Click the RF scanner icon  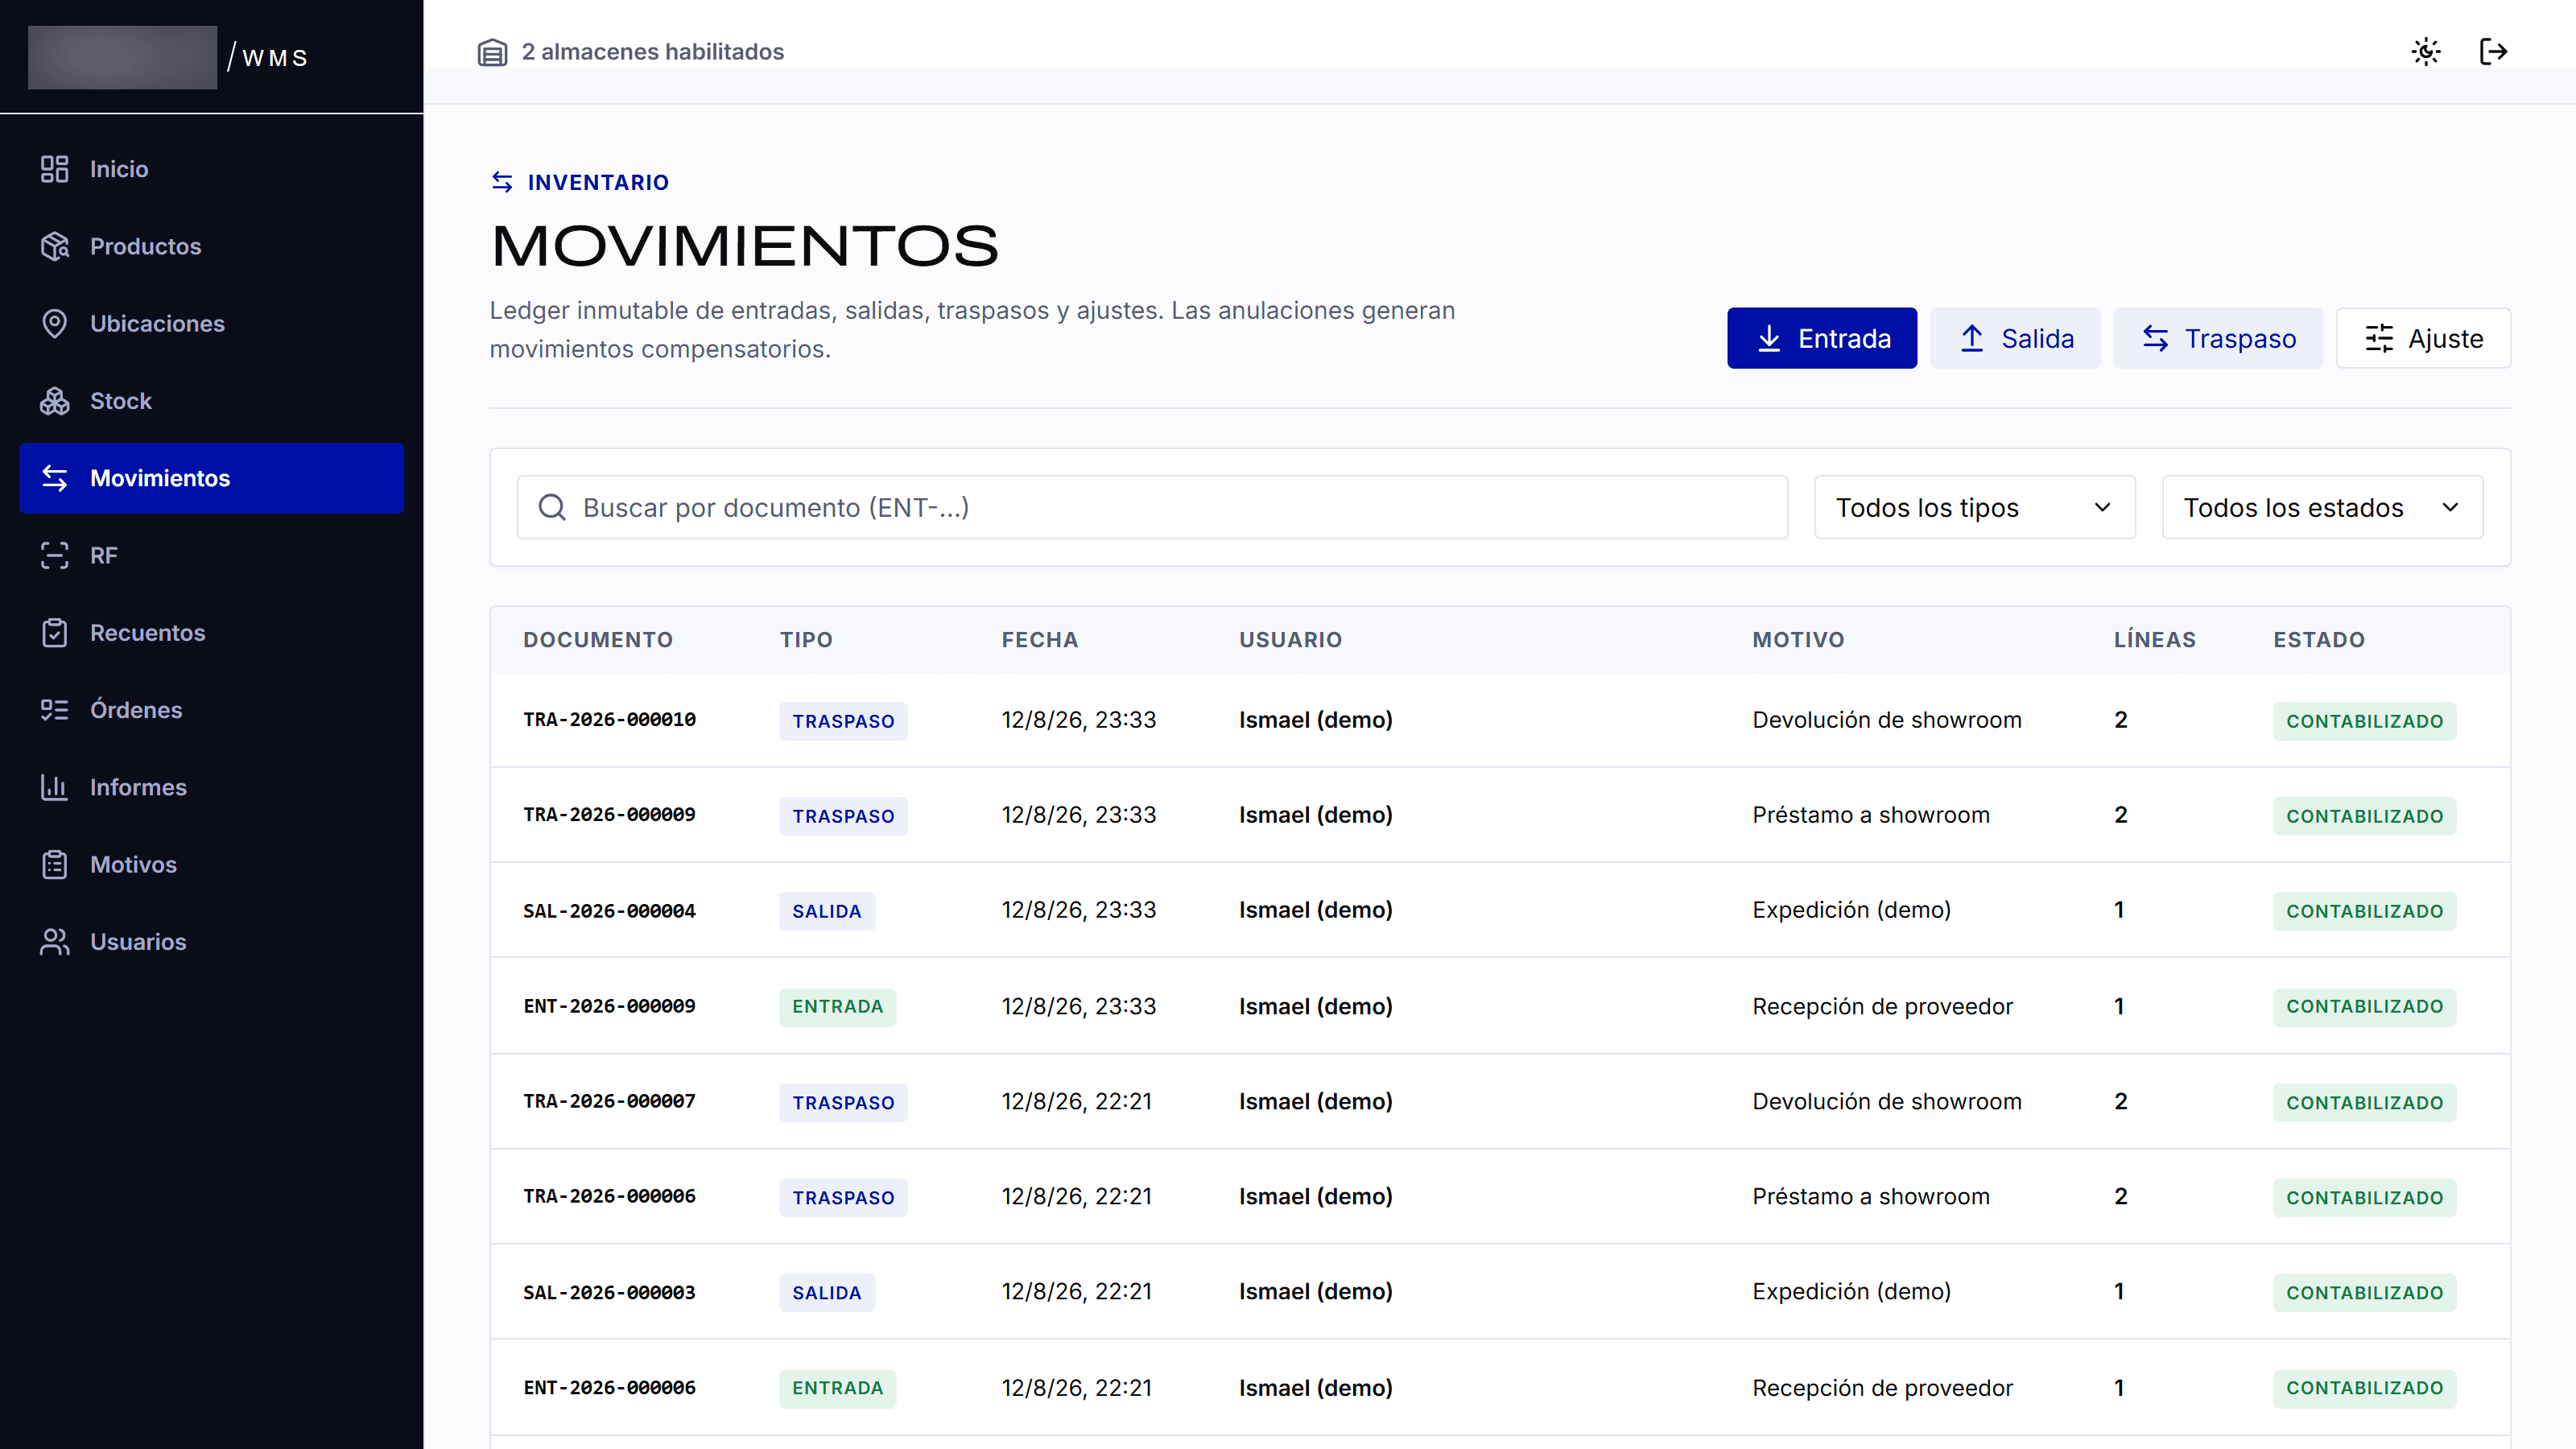(54, 555)
